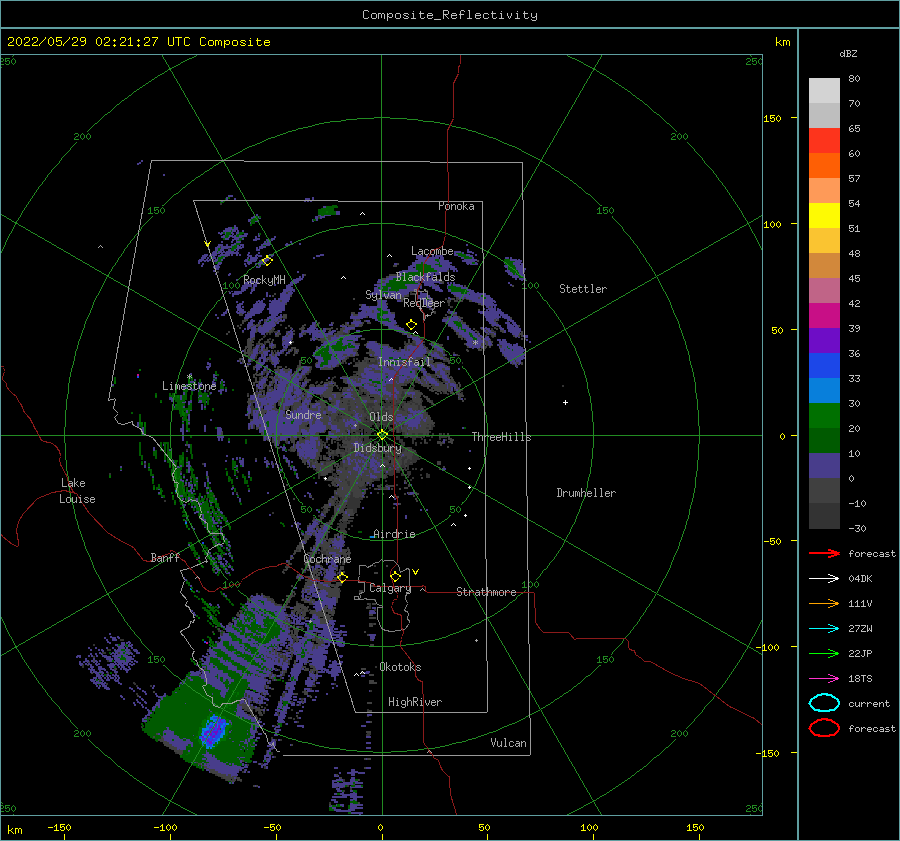Pick the purple swatch between 10 and 0 dBZ
The width and height of the screenshot is (900, 841).
(824, 466)
